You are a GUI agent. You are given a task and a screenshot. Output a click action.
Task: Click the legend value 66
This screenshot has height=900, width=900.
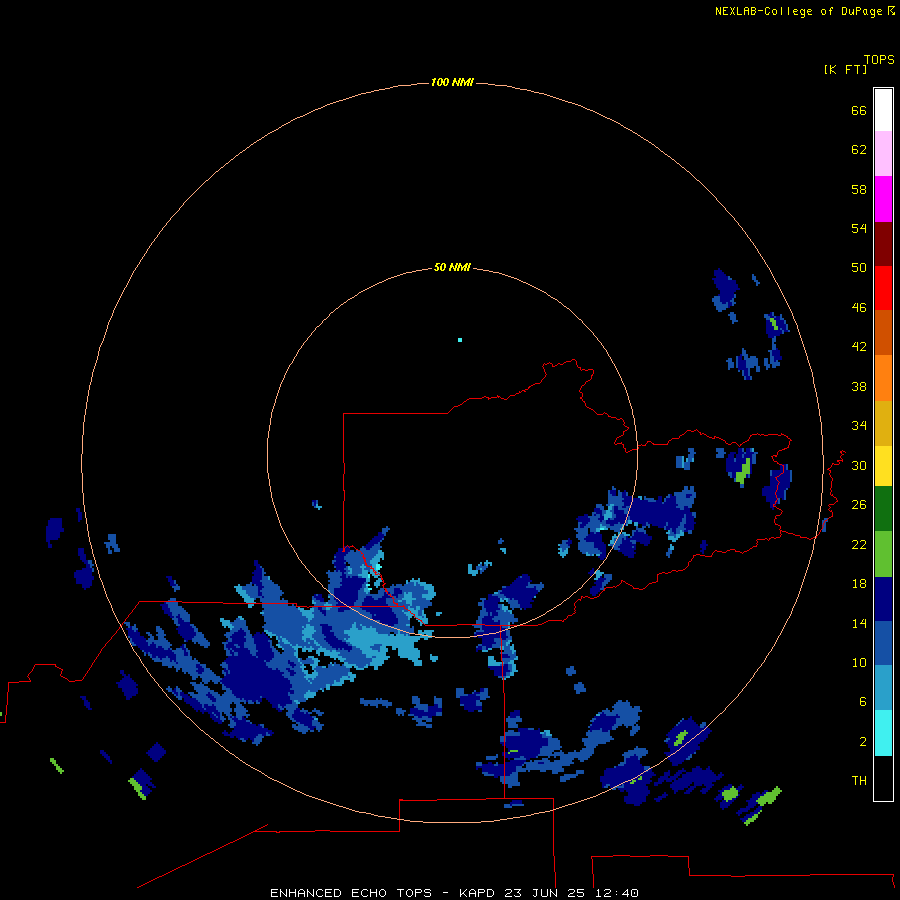(859, 110)
